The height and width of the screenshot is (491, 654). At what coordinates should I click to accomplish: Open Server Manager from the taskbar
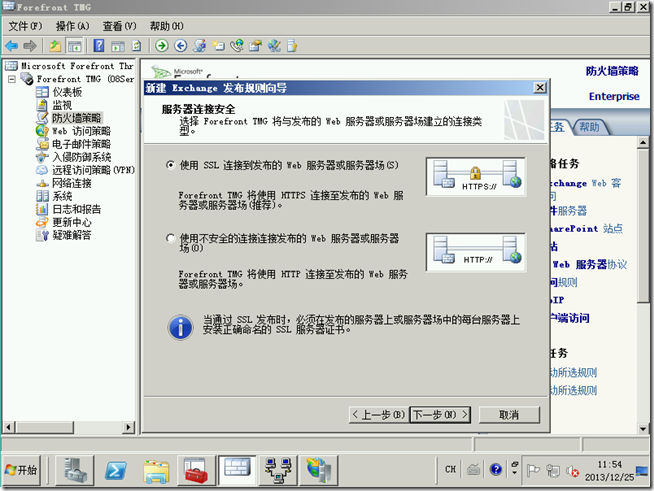75,470
